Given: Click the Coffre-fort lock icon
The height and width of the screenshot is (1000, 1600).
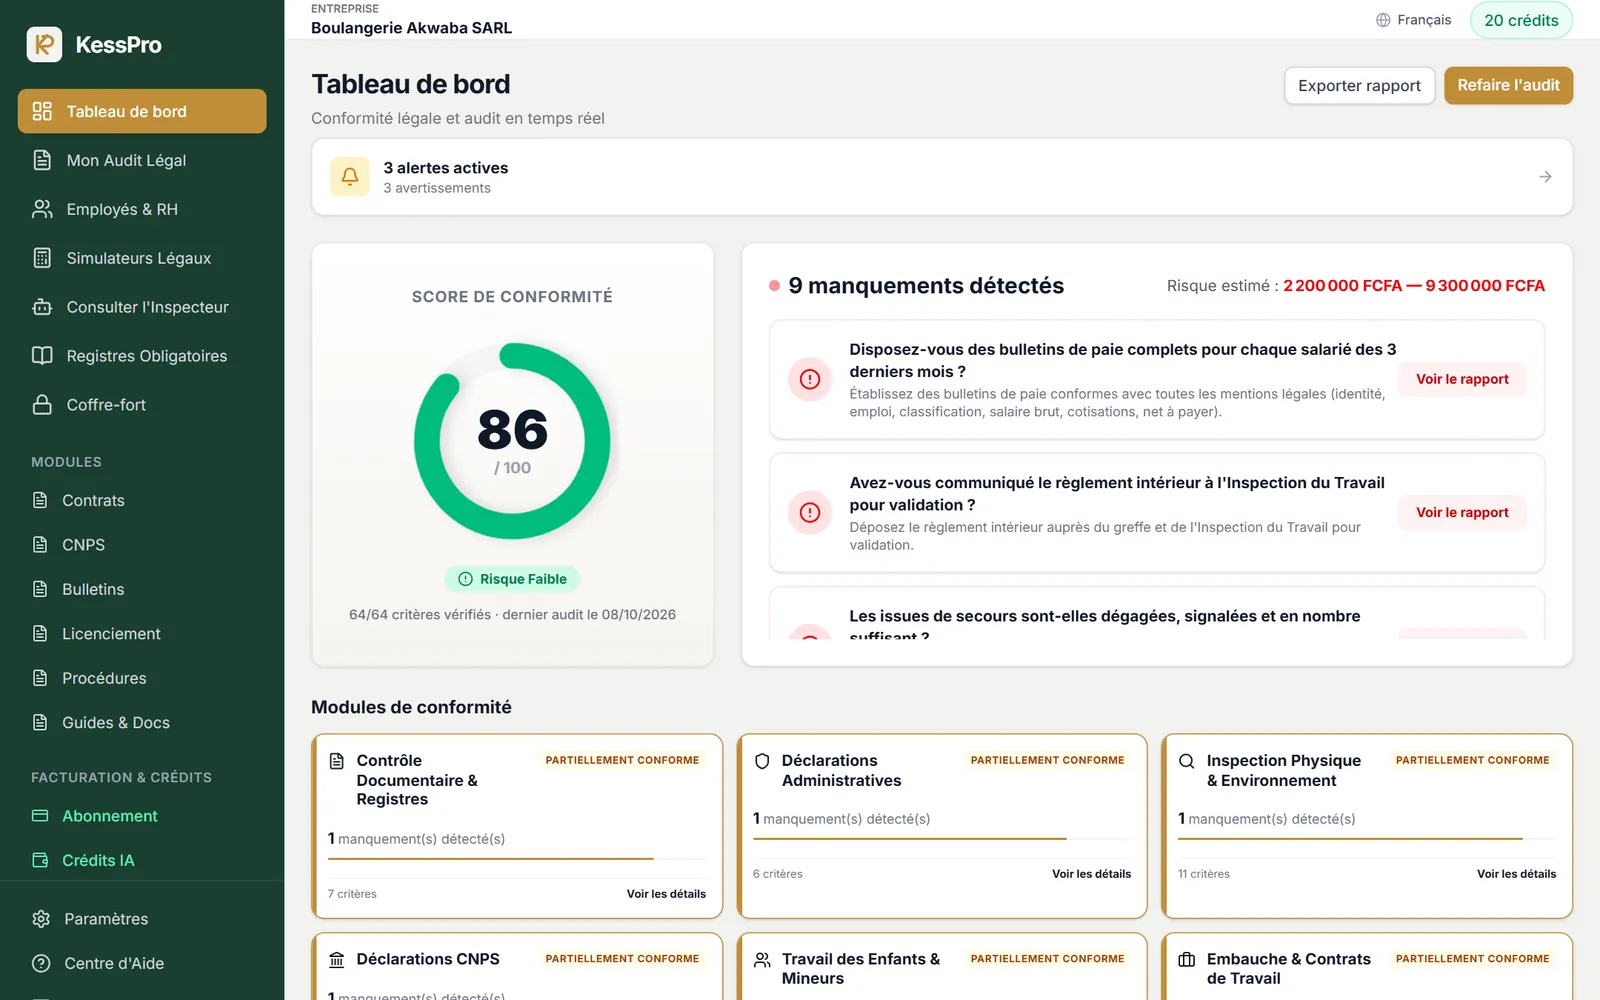Looking at the screenshot, I should coord(42,405).
